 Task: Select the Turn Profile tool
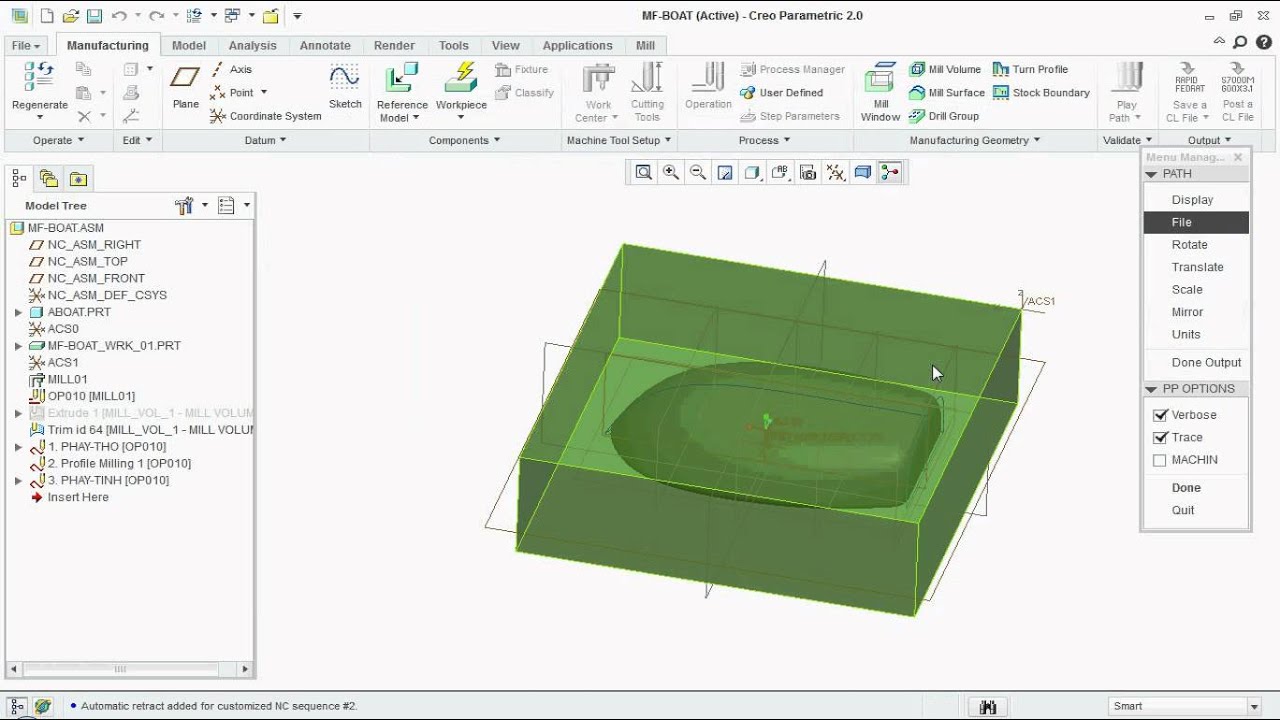point(1030,69)
